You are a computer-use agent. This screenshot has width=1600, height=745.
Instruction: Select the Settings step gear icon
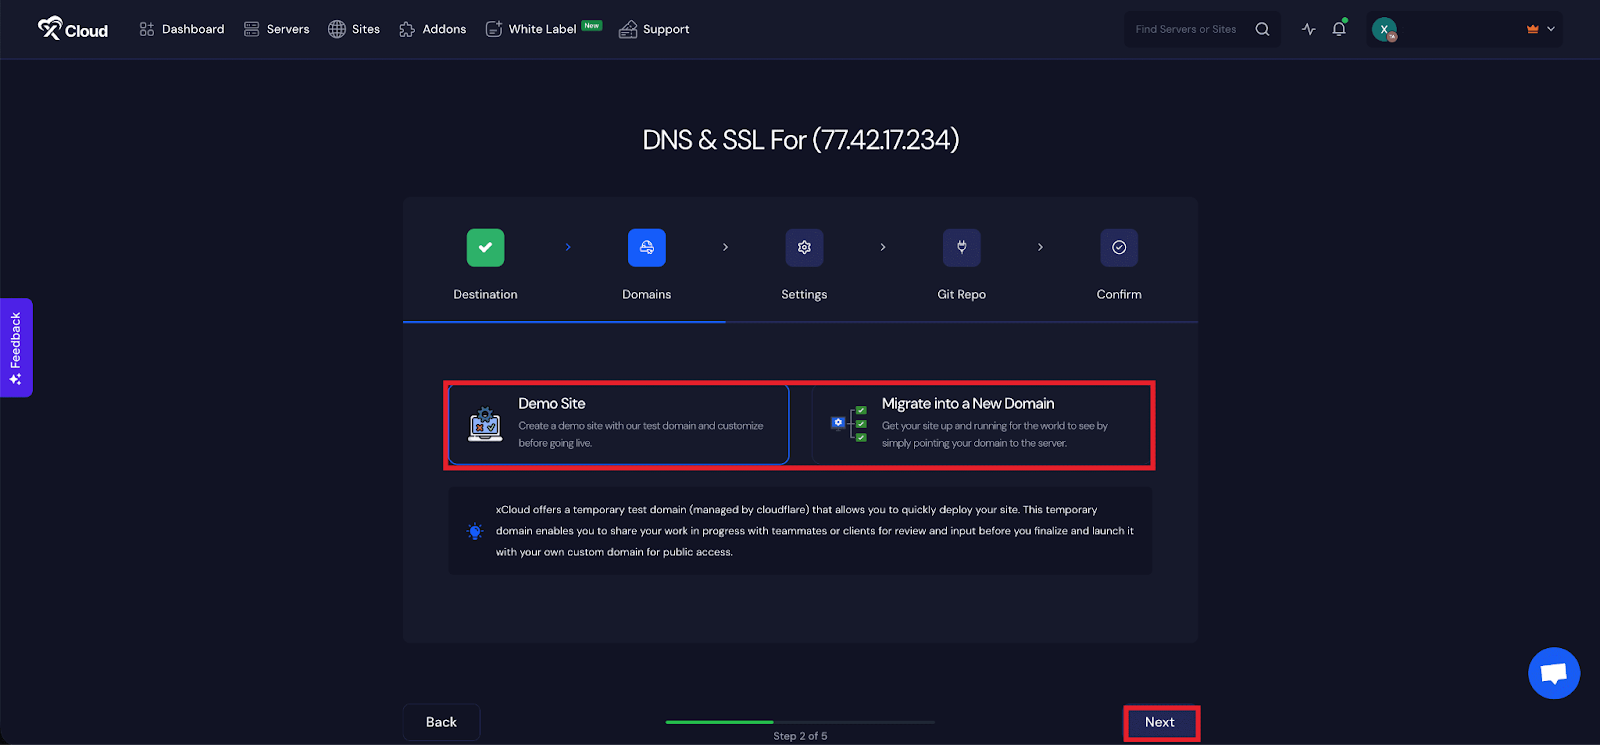tap(804, 247)
